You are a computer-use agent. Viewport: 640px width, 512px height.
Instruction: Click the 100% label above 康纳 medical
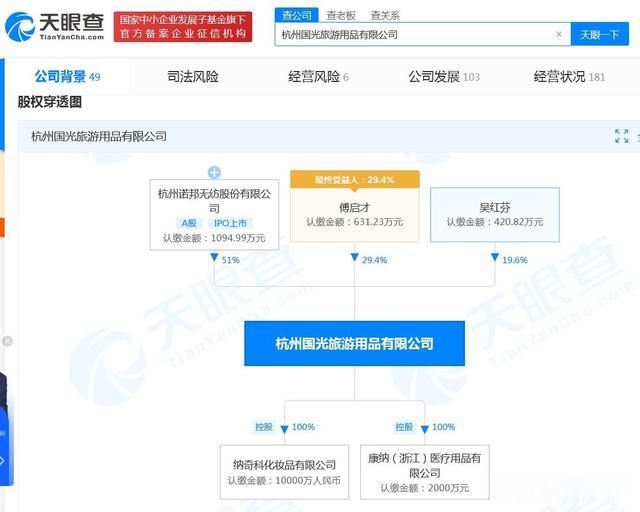[444, 427]
